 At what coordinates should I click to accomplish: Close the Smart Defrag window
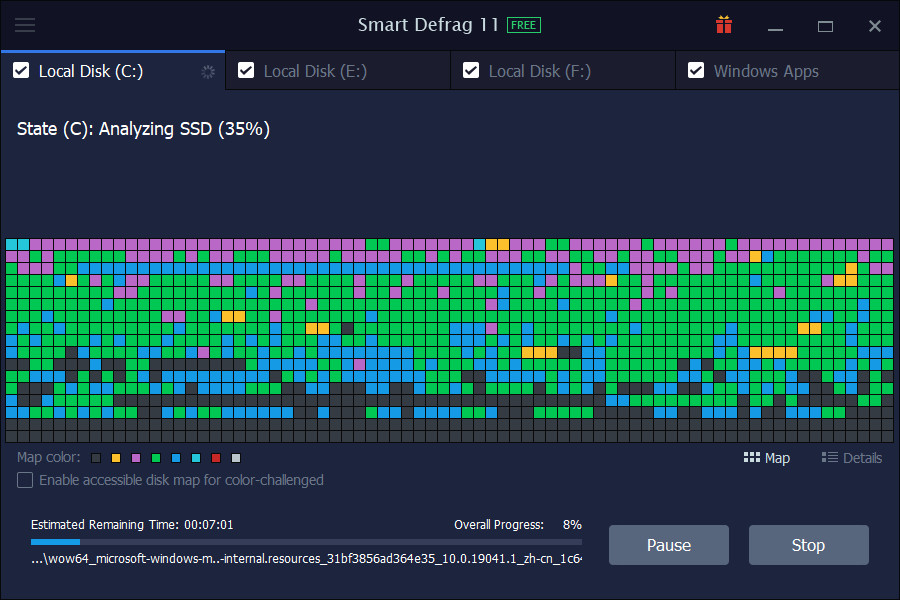875,26
